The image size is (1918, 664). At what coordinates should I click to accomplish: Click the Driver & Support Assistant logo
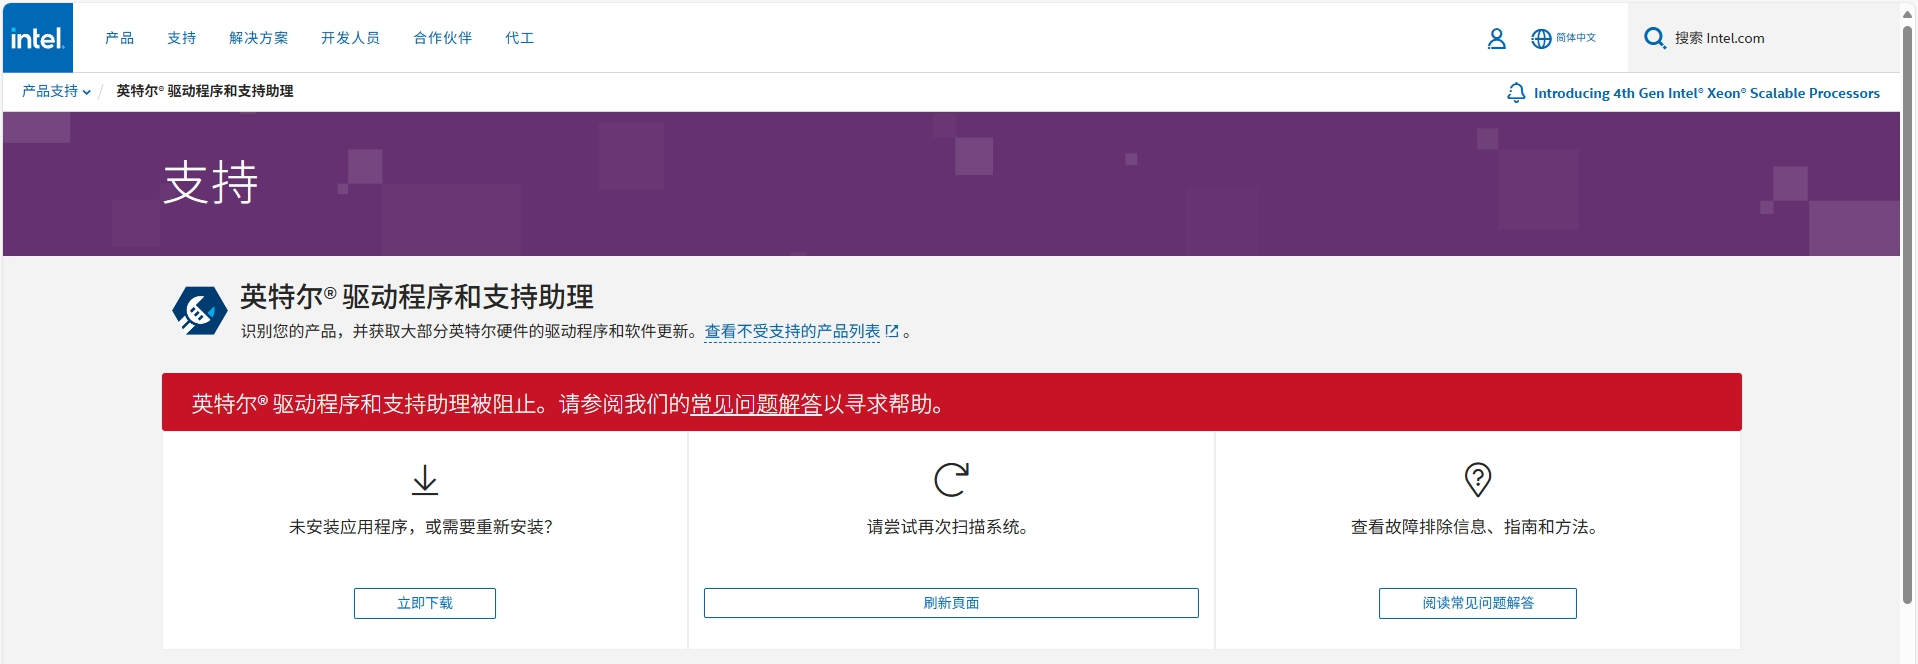(x=200, y=310)
